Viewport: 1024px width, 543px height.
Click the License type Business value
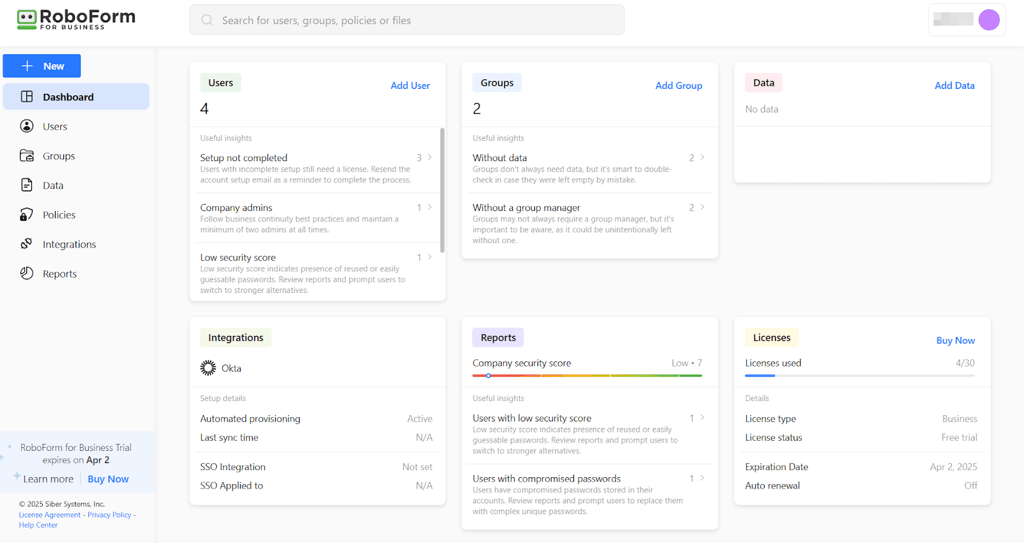pyautogui.click(x=959, y=419)
